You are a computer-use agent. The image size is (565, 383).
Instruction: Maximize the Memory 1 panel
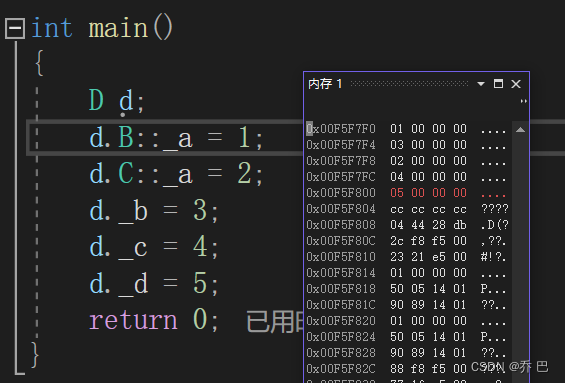coord(498,84)
